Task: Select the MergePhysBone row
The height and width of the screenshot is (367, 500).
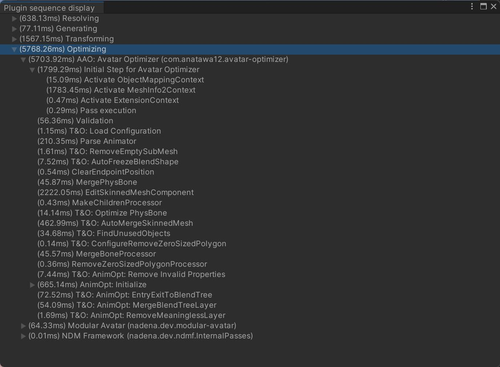Action: 250,182
